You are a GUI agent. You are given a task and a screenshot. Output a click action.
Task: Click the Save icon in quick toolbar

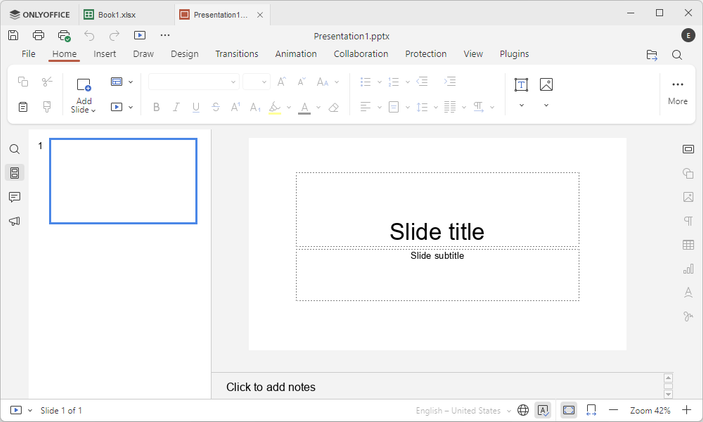pos(13,35)
